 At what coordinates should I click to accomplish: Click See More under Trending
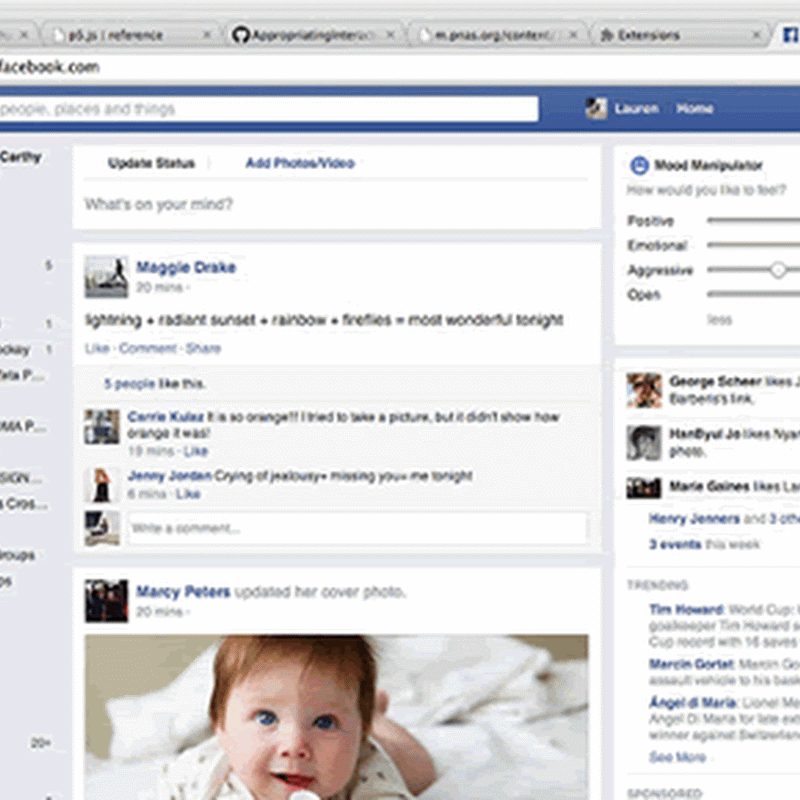[x=678, y=757]
